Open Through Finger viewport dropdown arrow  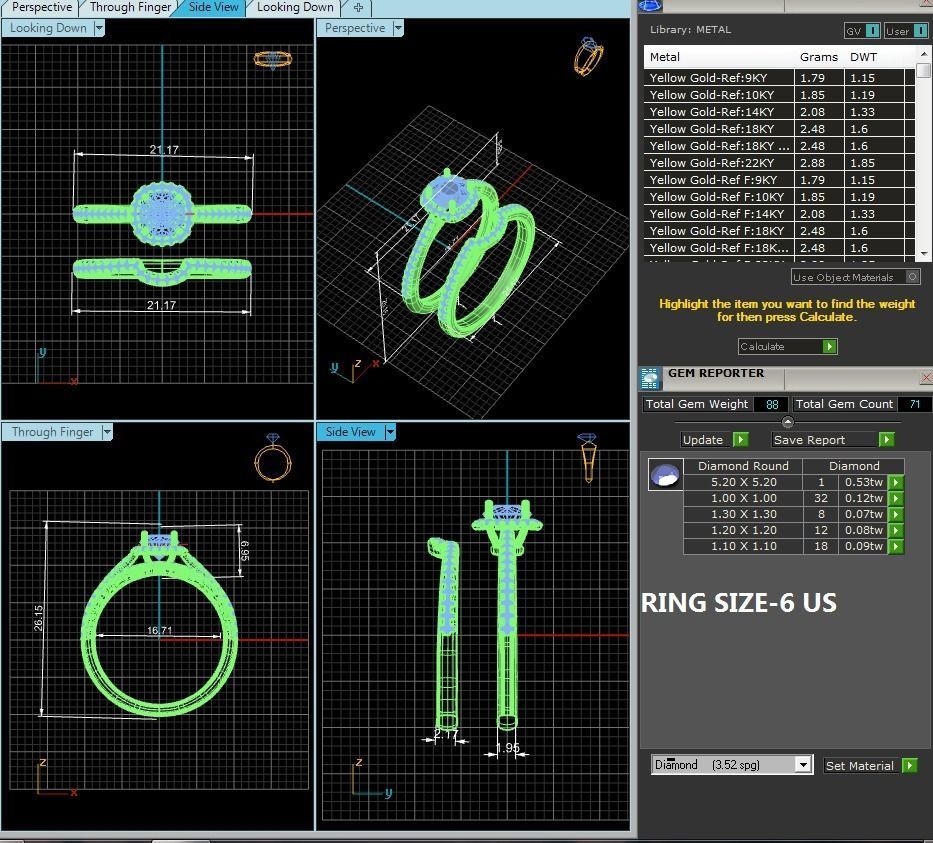click(107, 432)
